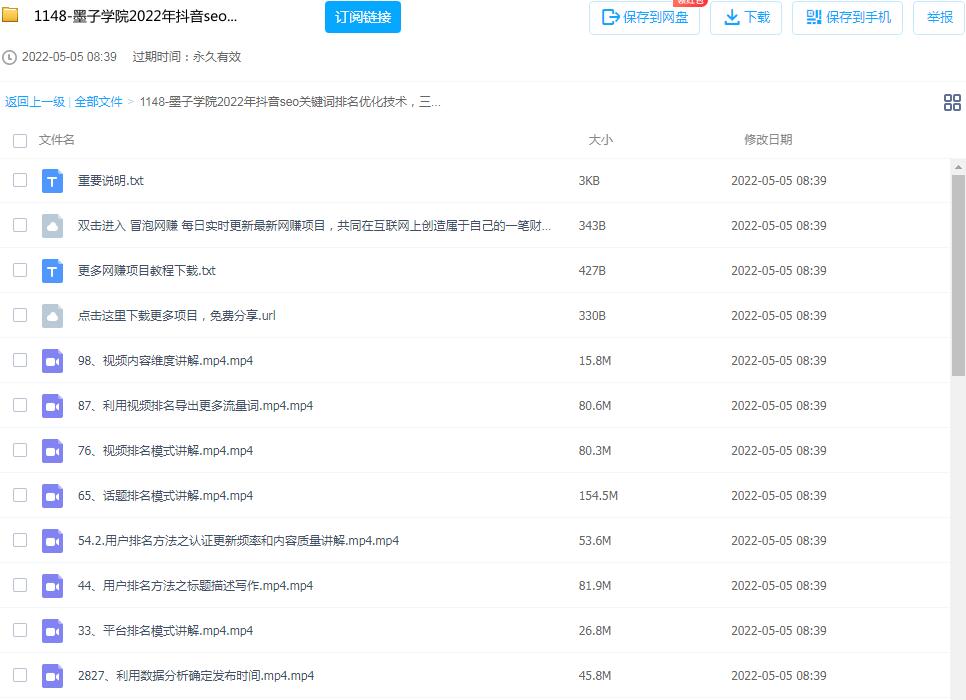Check the box for 54.2.用户排名方法 video
The width and height of the screenshot is (966, 700).
tap(20, 540)
